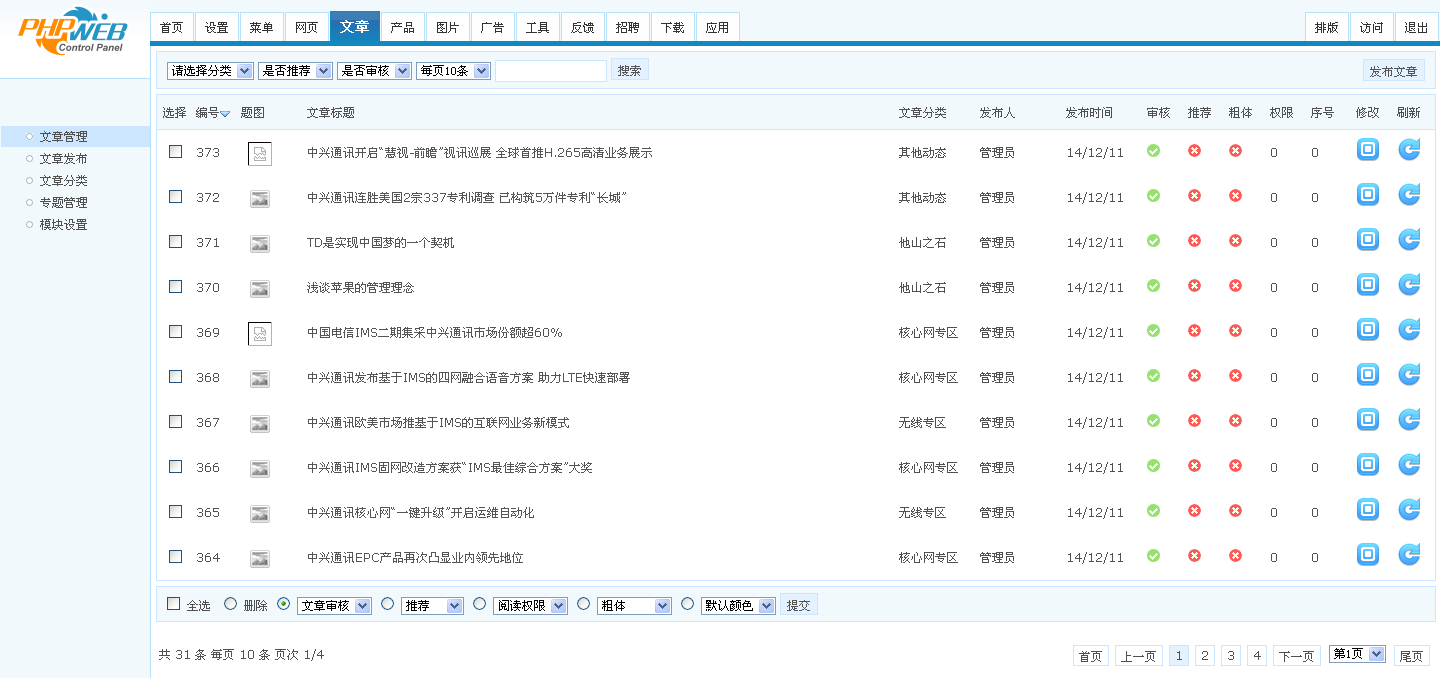Click the title image thumbnail of article 372
The width and height of the screenshot is (1440, 678).
260,198
